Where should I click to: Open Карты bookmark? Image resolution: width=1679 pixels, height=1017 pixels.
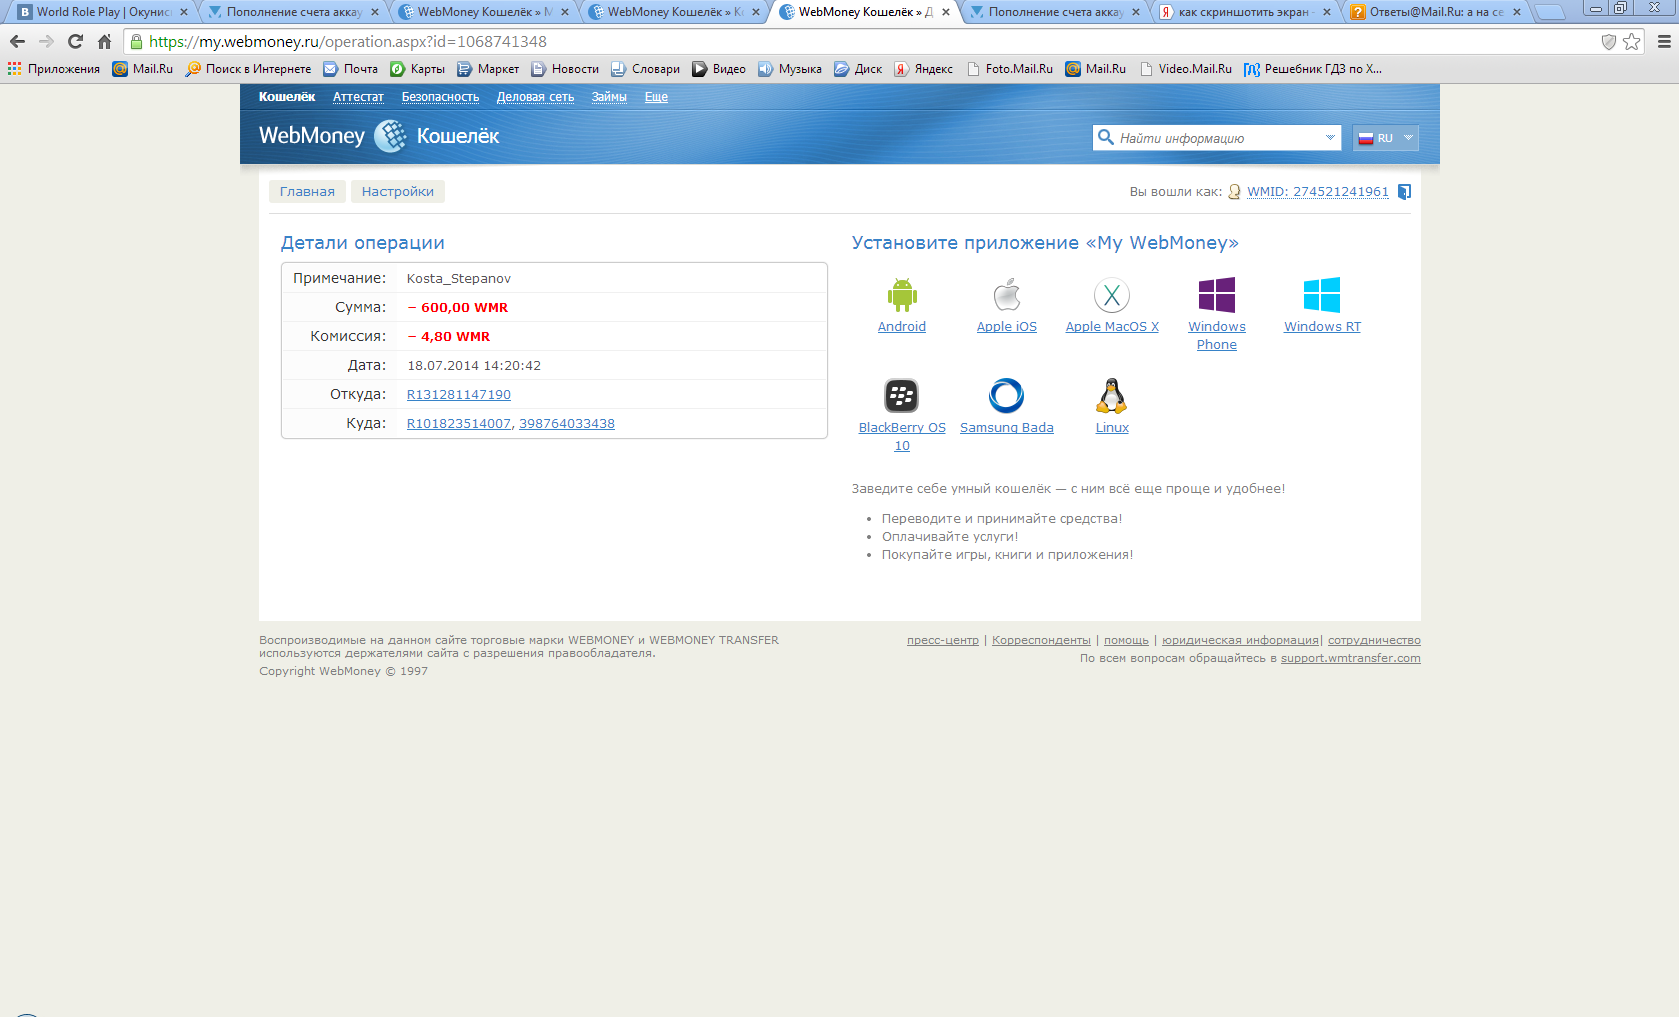click(x=417, y=69)
